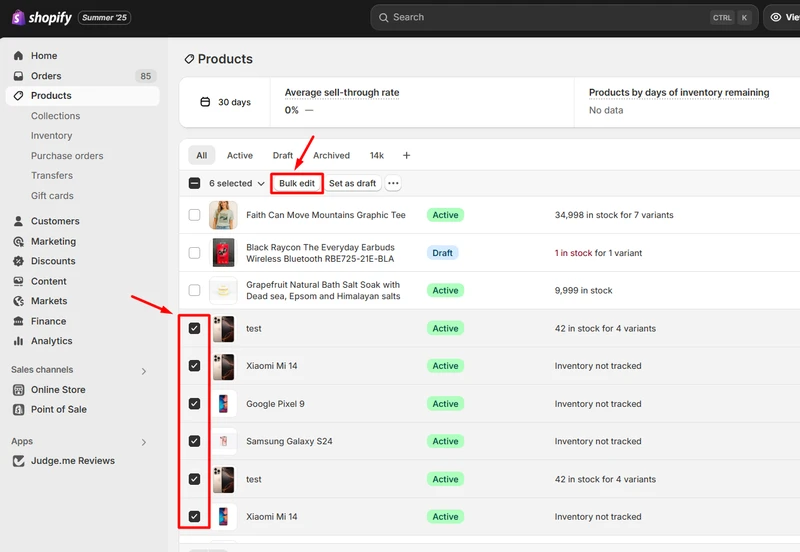Open Grapefruit Bath Salt product thumbnail
The width and height of the screenshot is (800, 552).
[x=223, y=290]
